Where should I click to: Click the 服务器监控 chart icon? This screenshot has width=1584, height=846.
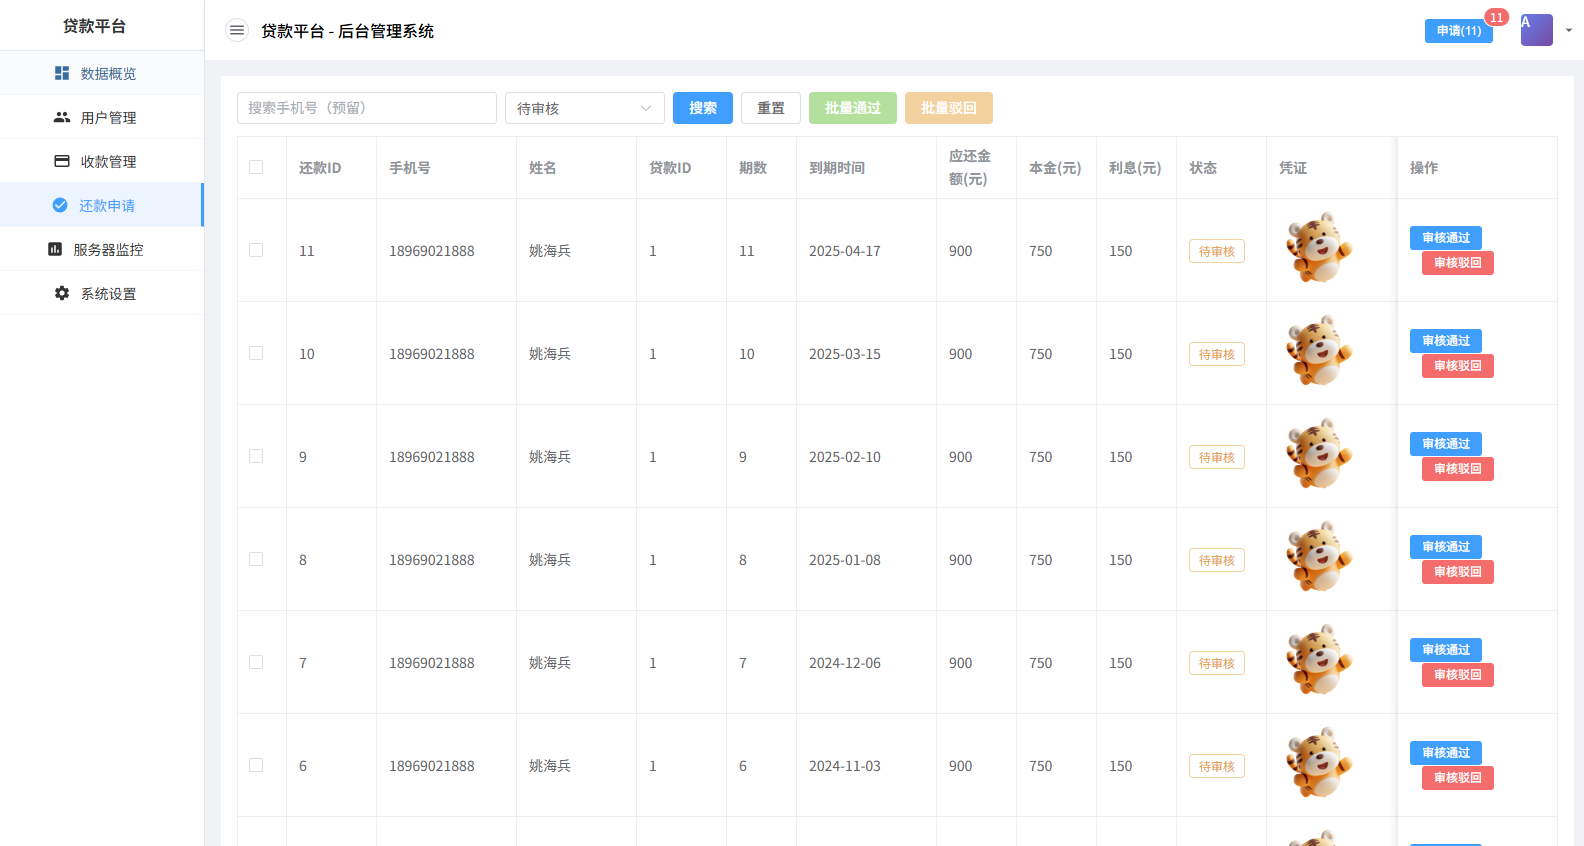pyautogui.click(x=55, y=249)
